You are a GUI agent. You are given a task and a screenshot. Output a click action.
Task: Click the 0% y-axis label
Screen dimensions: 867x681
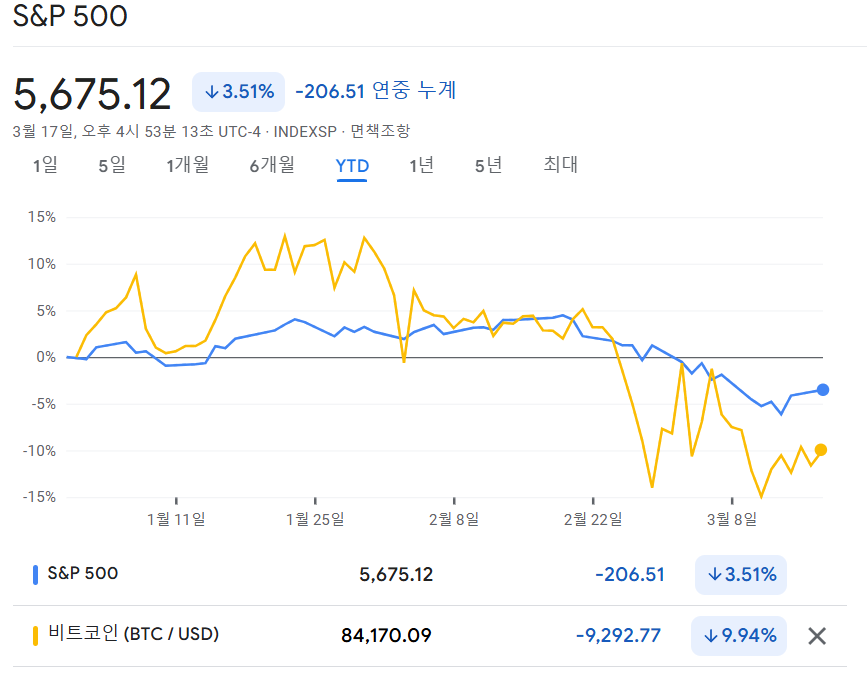46,357
